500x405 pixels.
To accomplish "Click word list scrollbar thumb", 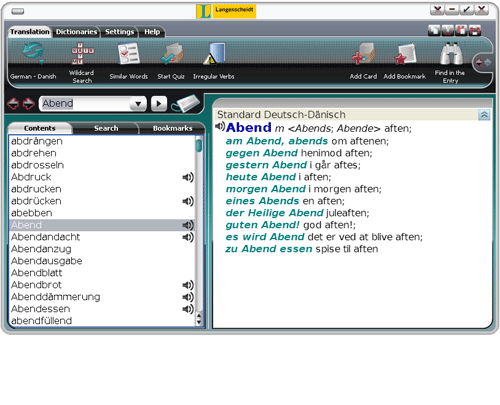I will coord(199,145).
